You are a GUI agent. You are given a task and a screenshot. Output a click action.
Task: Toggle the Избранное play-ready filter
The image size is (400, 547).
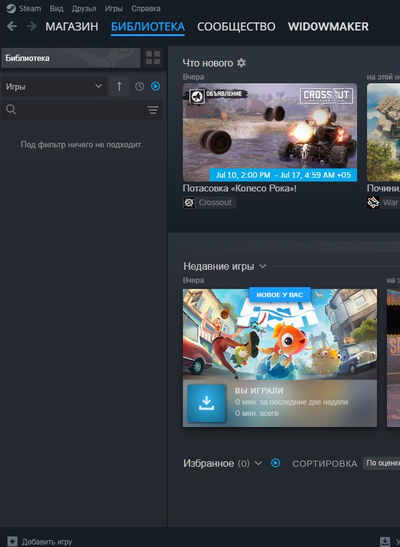276,463
